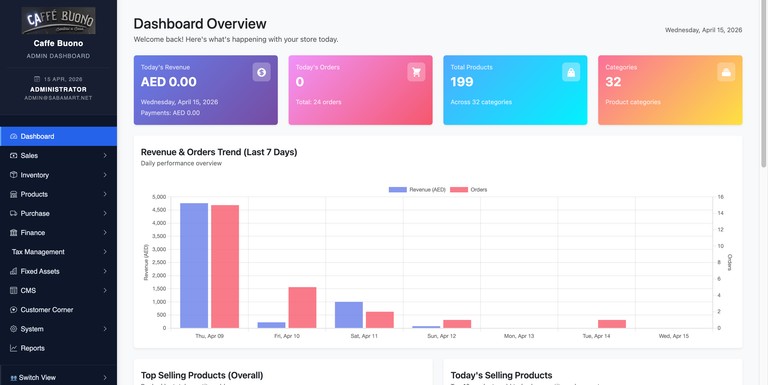The image size is (768, 385).
Task: Click the page vertical scrollbar
Action: point(764,83)
